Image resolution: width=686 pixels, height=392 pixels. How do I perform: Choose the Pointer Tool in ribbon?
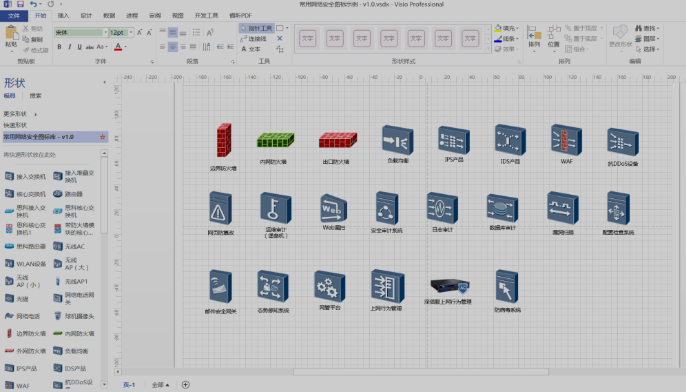(x=257, y=28)
